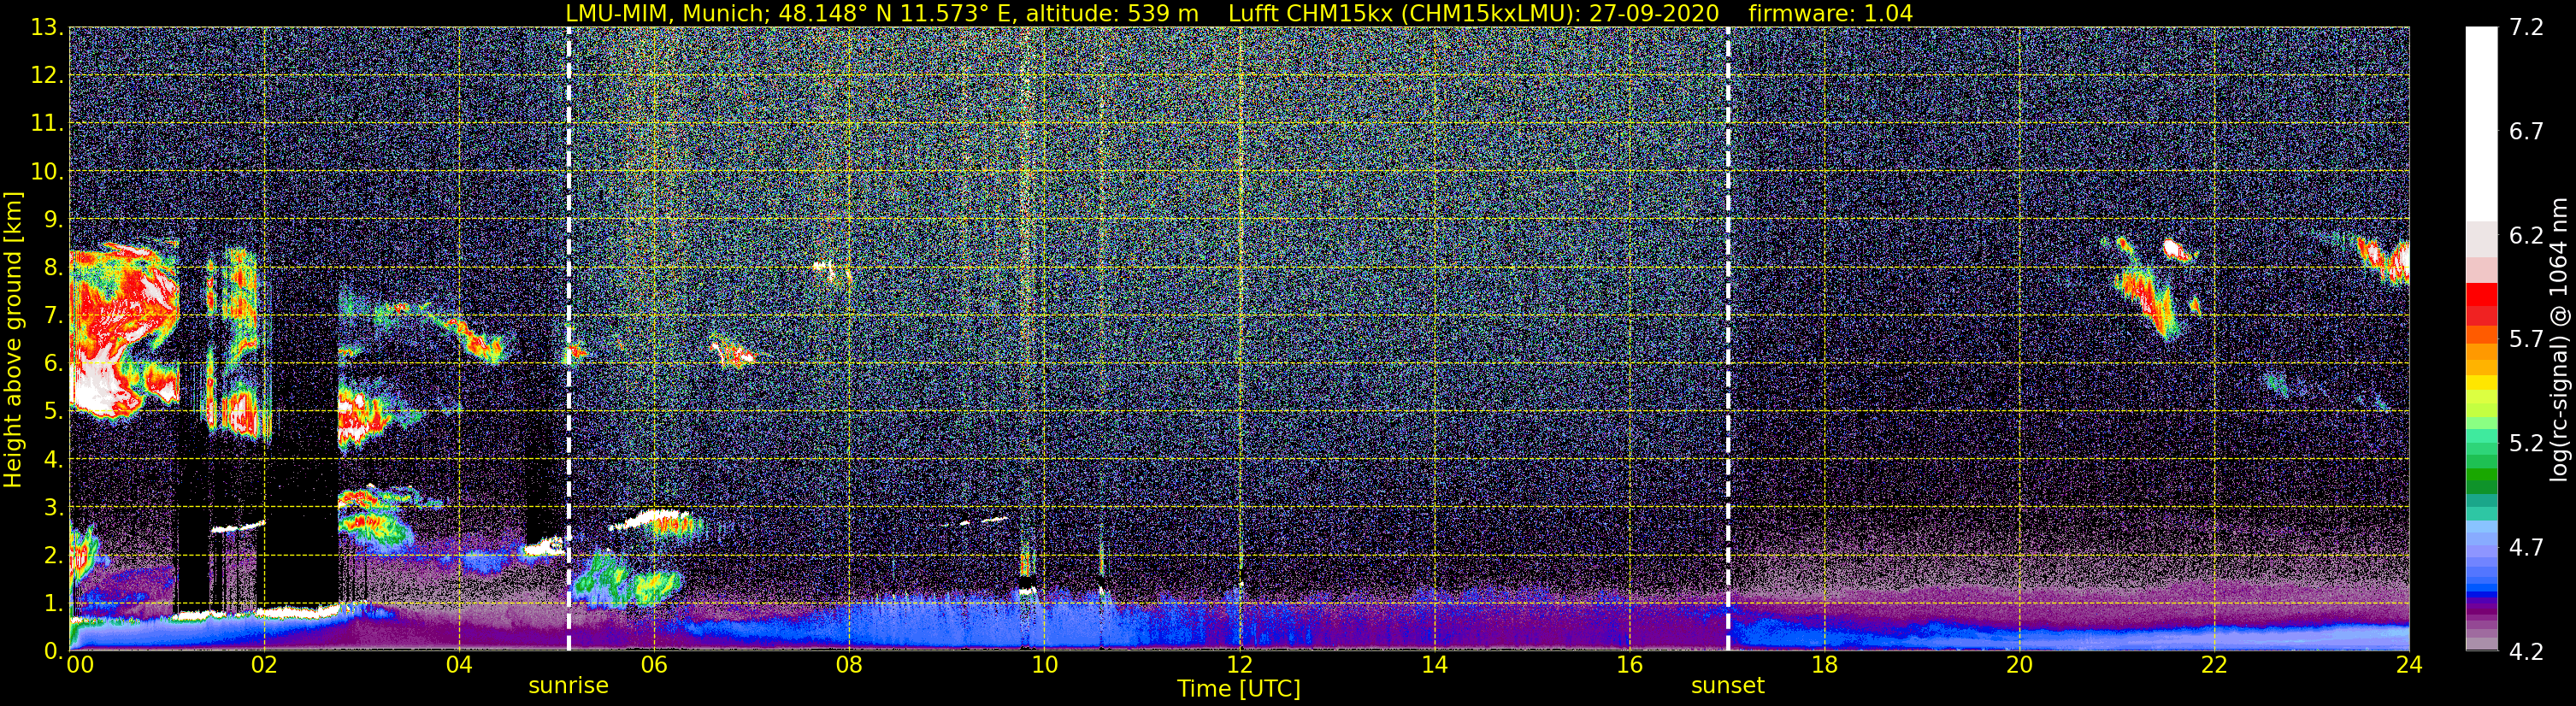The image size is (2576, 706).
Task: Click the 10 time axis tick label
Action: click(x=1044, y=665)
